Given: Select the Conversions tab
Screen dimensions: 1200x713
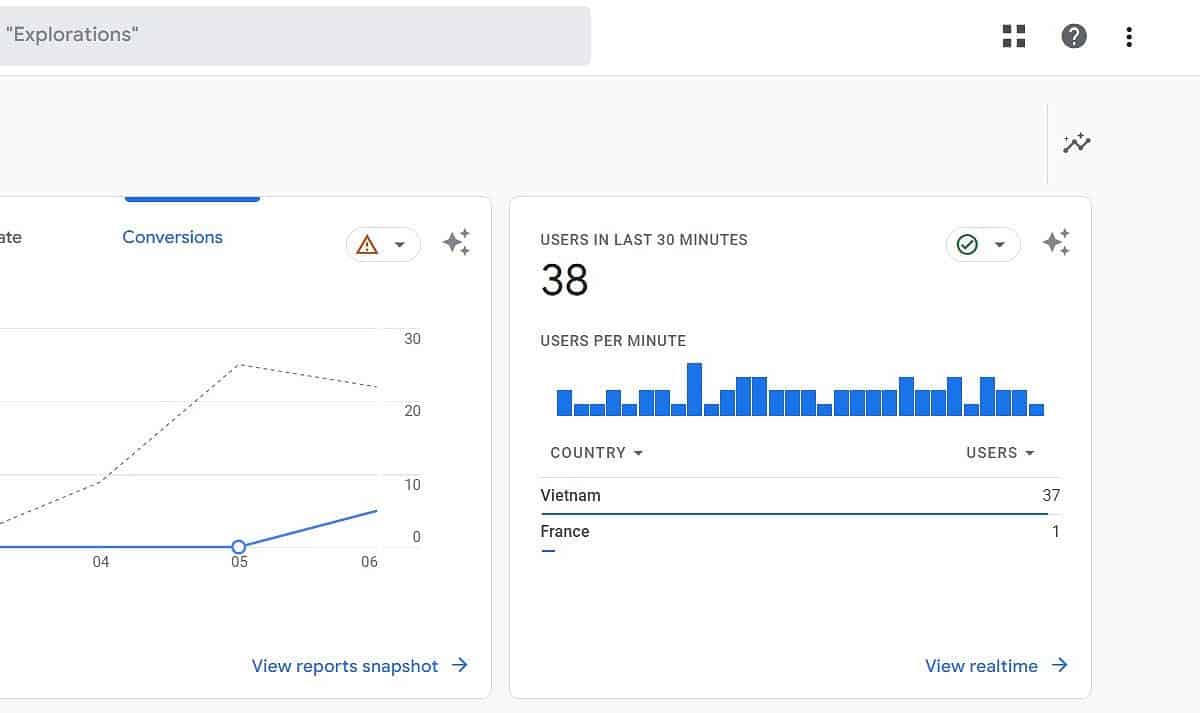Looking at the screenshot, I should pos(172,237).
